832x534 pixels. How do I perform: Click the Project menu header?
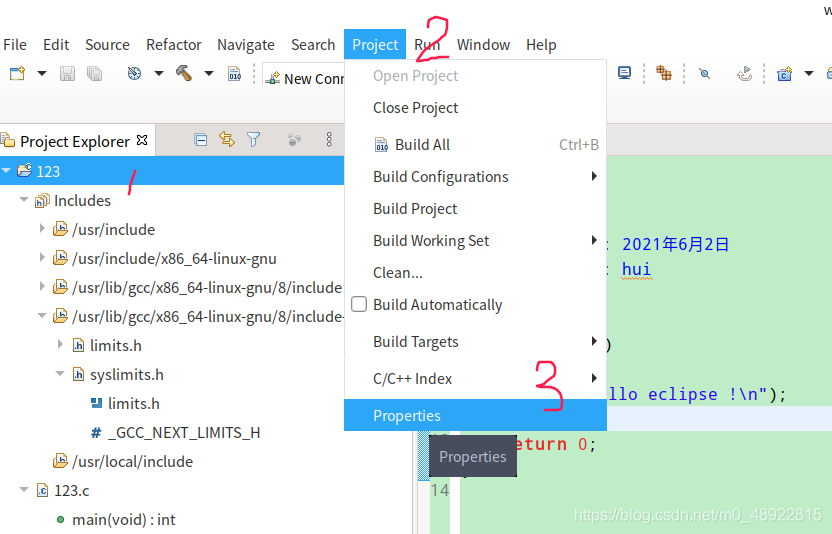[x=375, y=45]
